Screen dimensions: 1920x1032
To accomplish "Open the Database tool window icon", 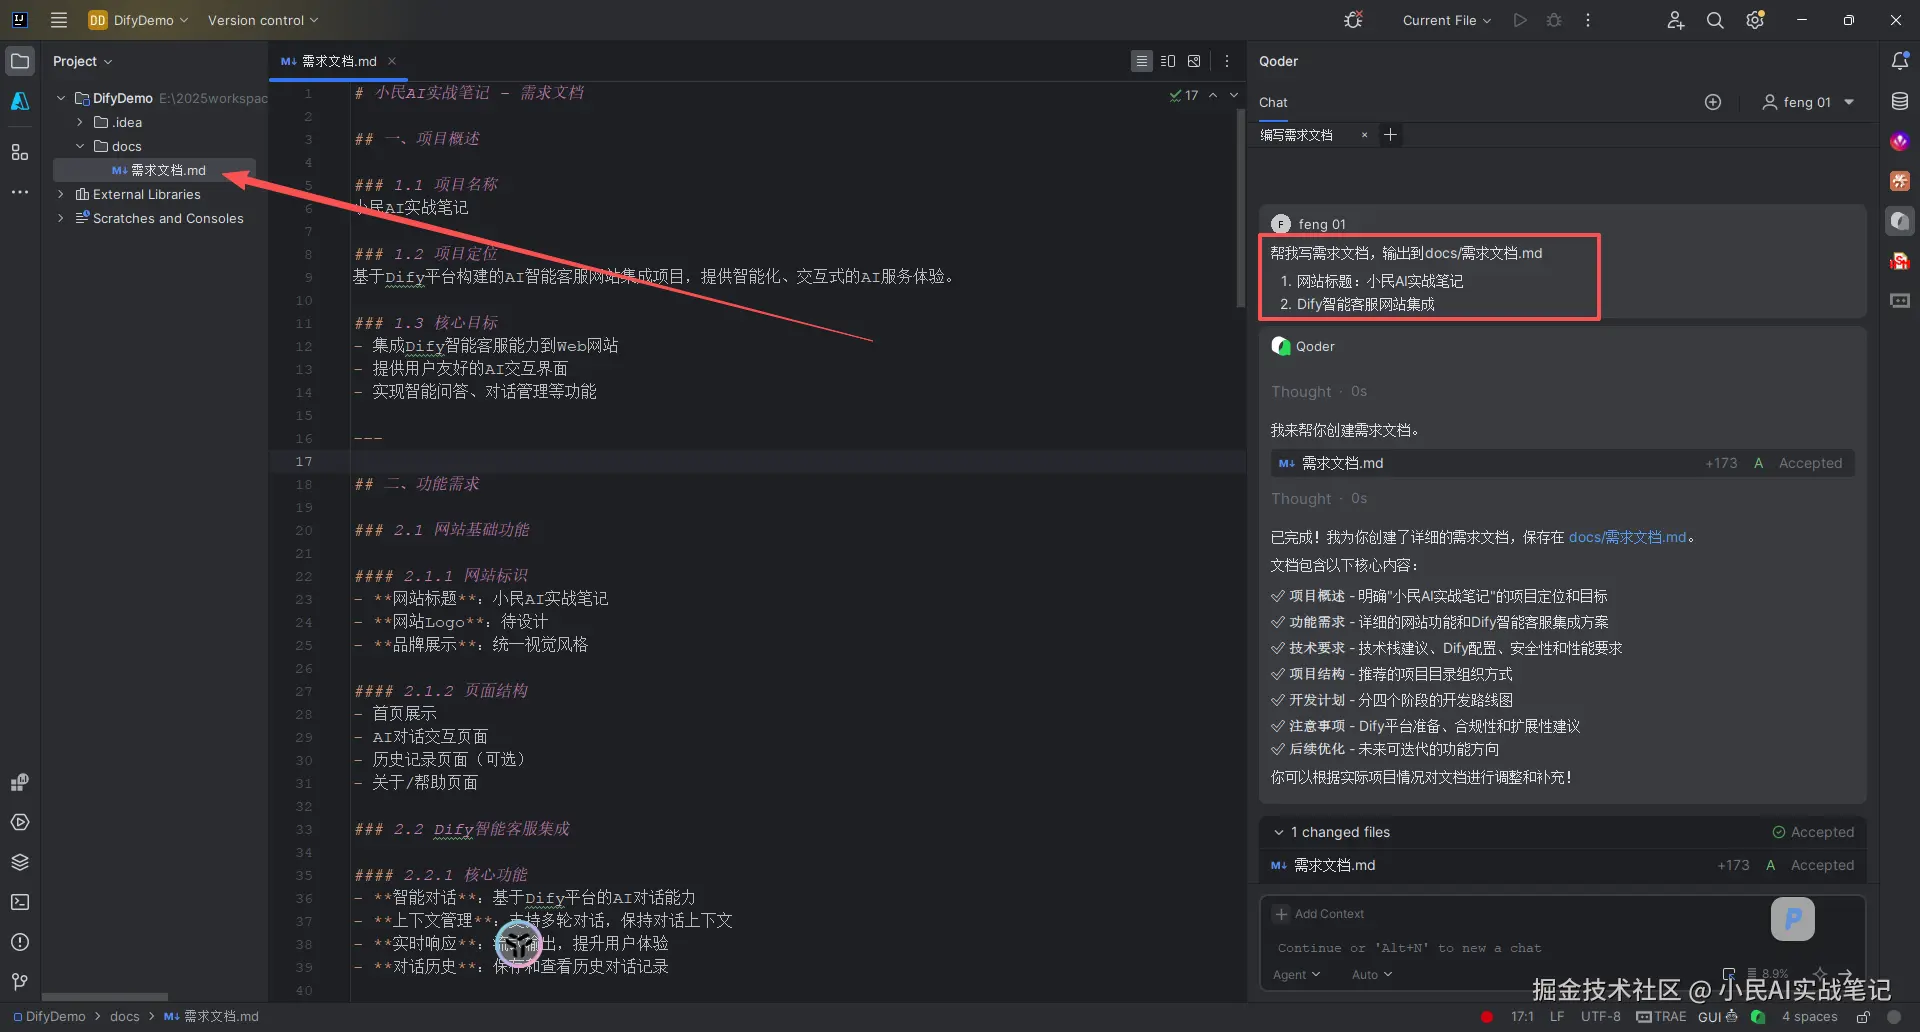I will point(1900,101).
